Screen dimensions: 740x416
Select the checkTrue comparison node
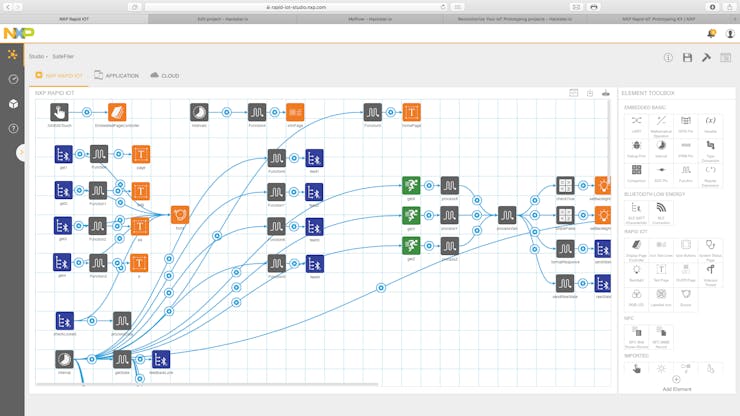[565, 186]
